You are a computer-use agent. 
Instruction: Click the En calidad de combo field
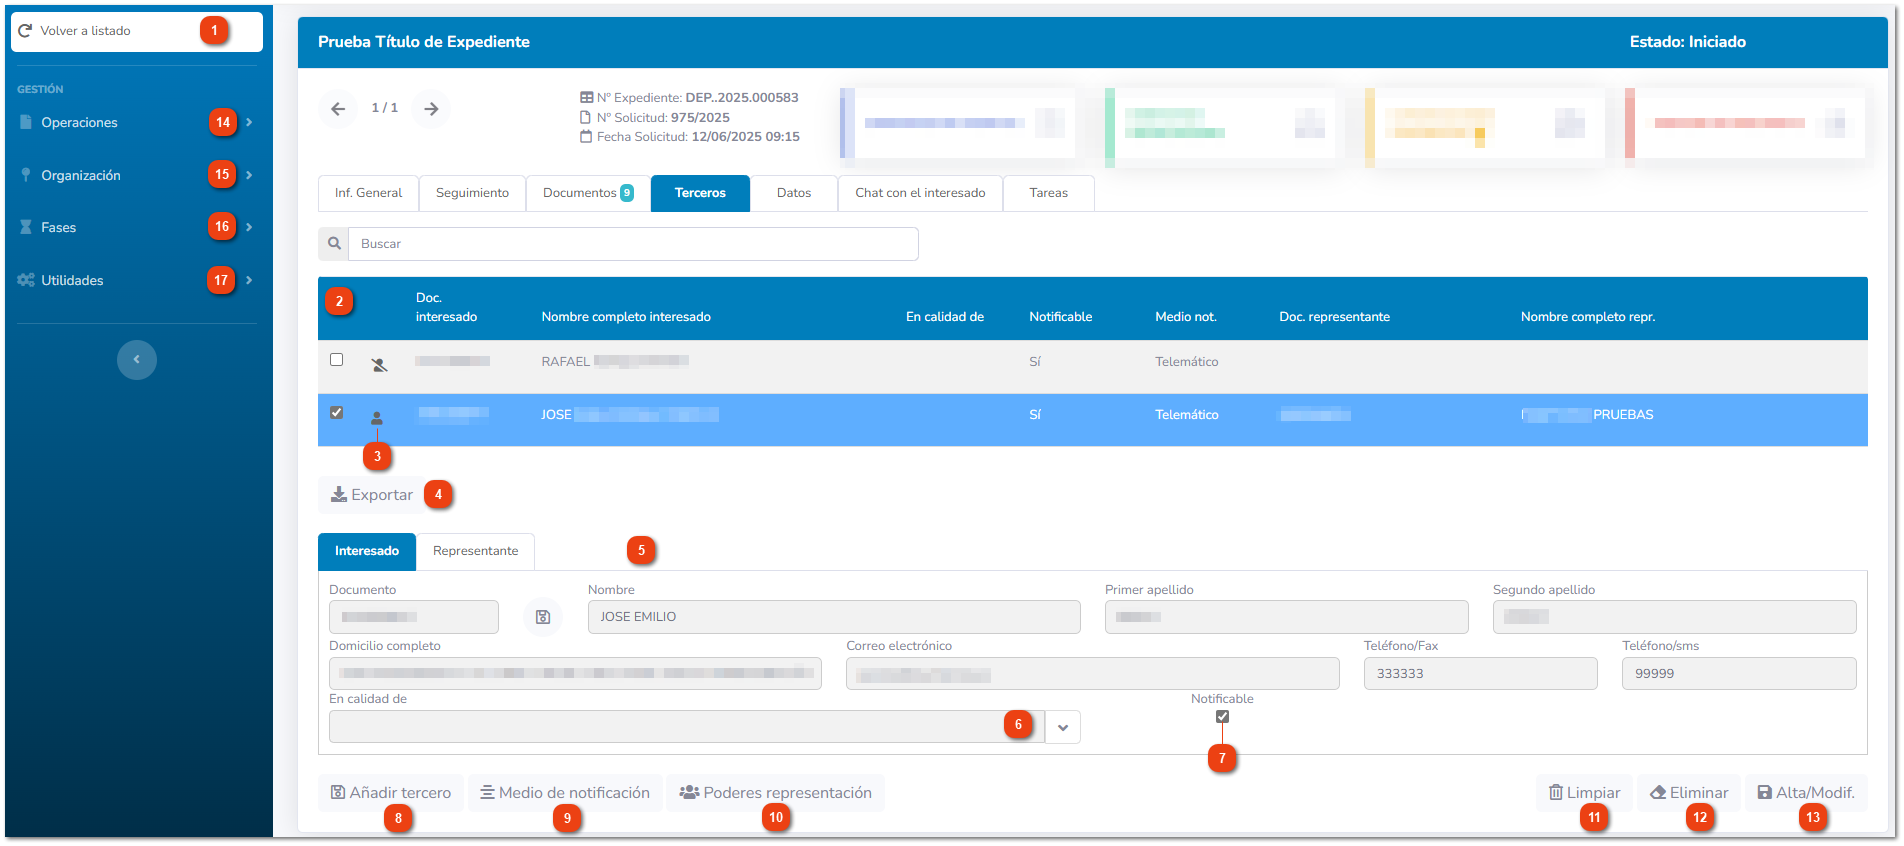(687, 727)
